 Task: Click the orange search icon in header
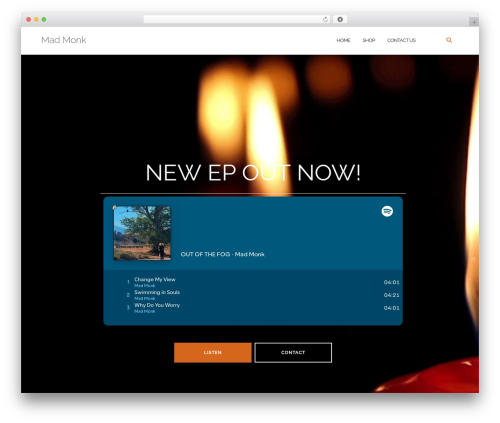(449, 40)
